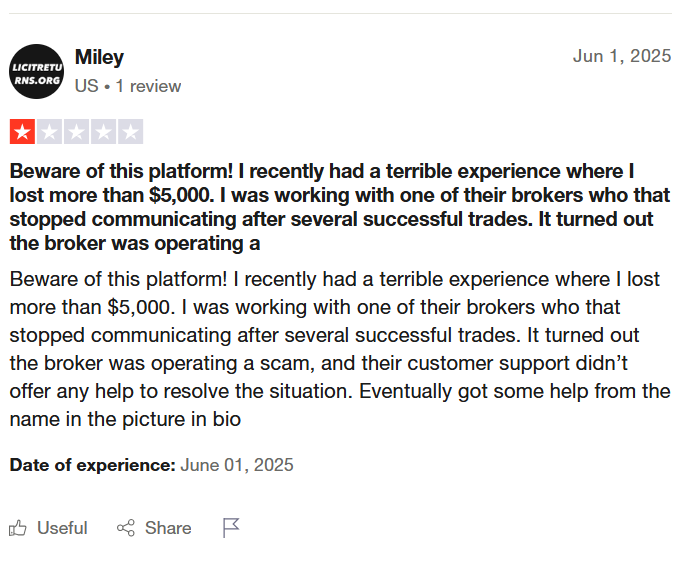Click the fourth grey star
Image resolution: width=685 pixels, height=568 pixels.
(104, 132)
